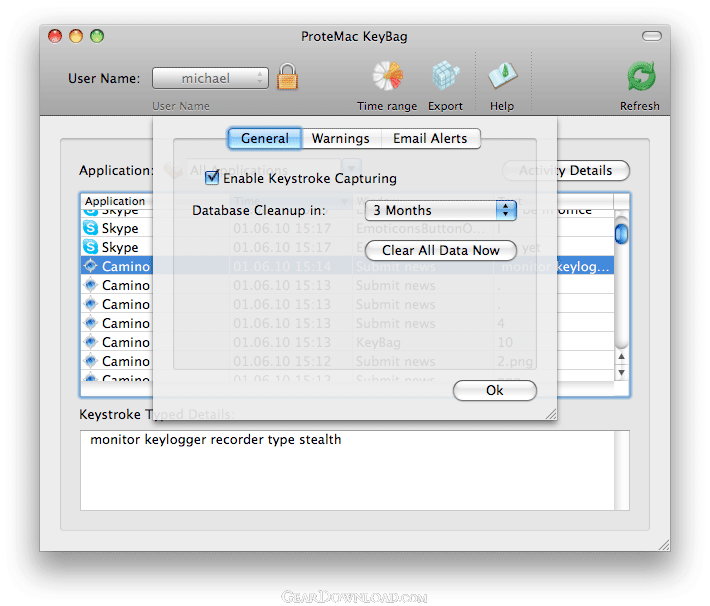Click the padlock icon next to user name
Screen dimensions: 710x606
288,76
